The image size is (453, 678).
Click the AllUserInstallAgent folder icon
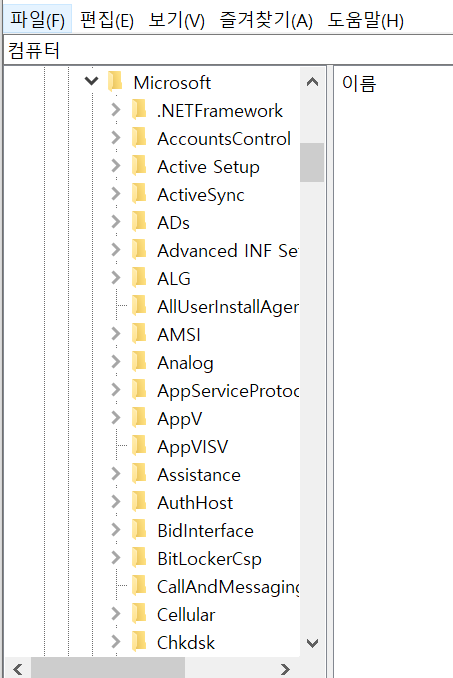click(139, 305)
